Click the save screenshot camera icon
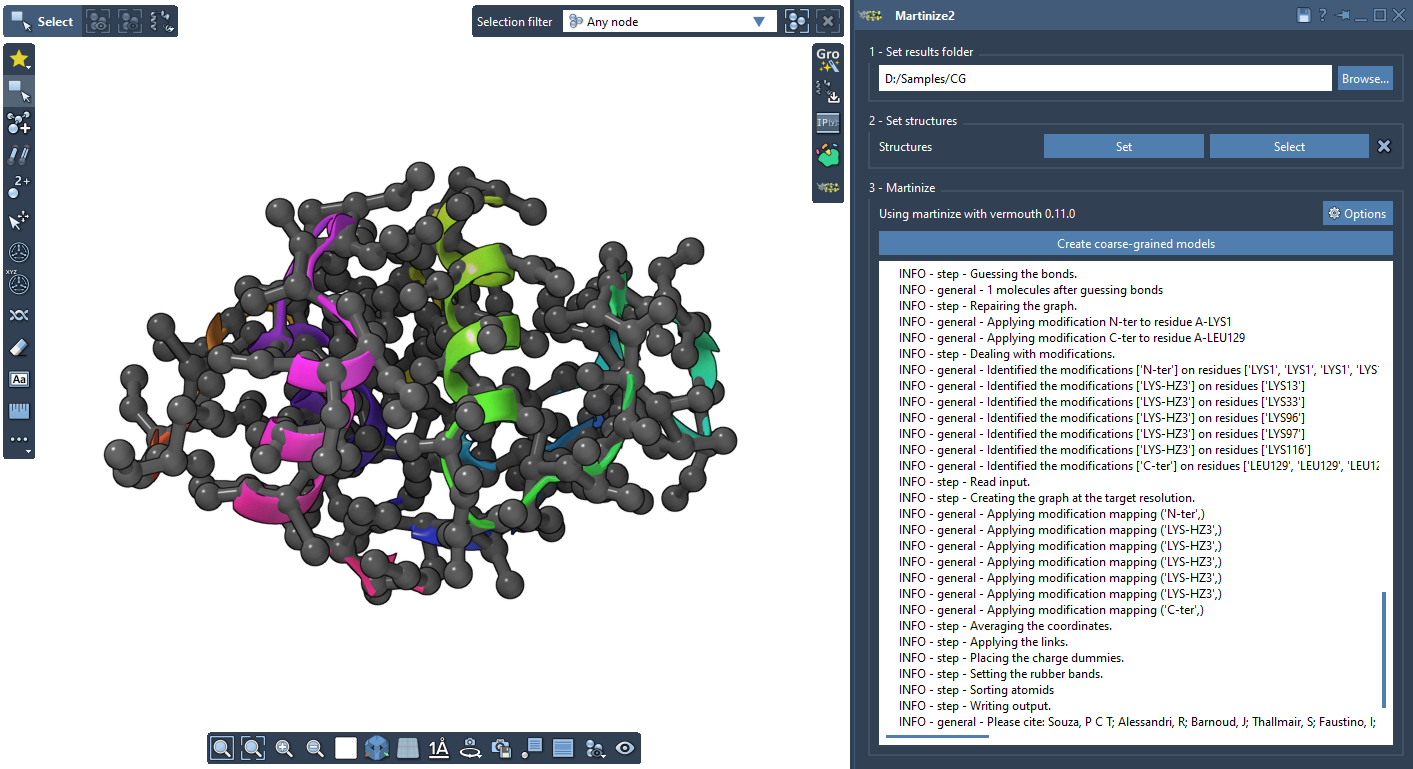The width and height of the screenshot is (1413, 769). tap(501, 748)
